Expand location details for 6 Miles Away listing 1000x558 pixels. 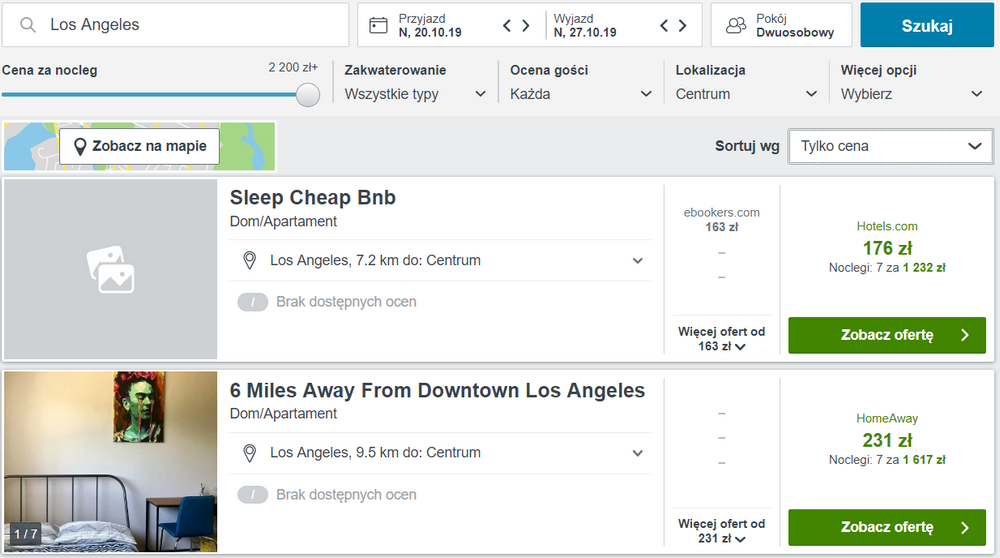(x=637, y=453)
